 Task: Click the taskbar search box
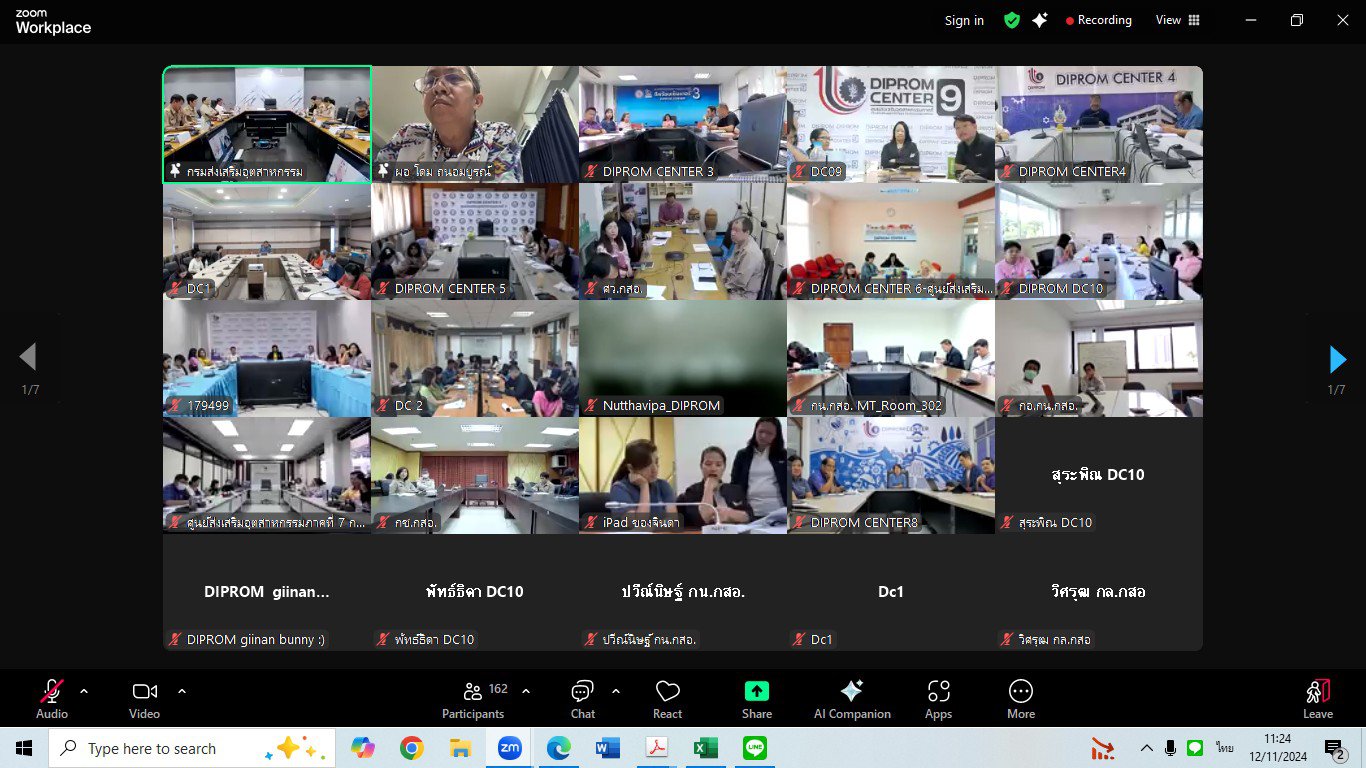pyautogui.click(x=192, y=748)
